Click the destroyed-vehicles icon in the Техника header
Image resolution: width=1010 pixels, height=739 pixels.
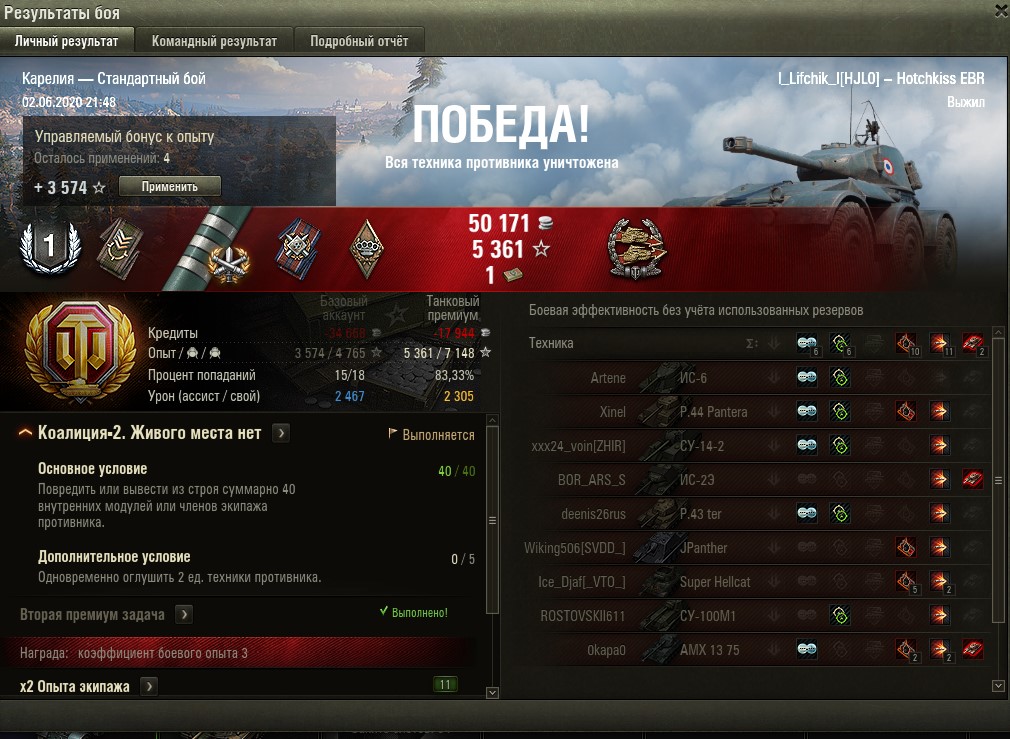(x=973, y=343)
